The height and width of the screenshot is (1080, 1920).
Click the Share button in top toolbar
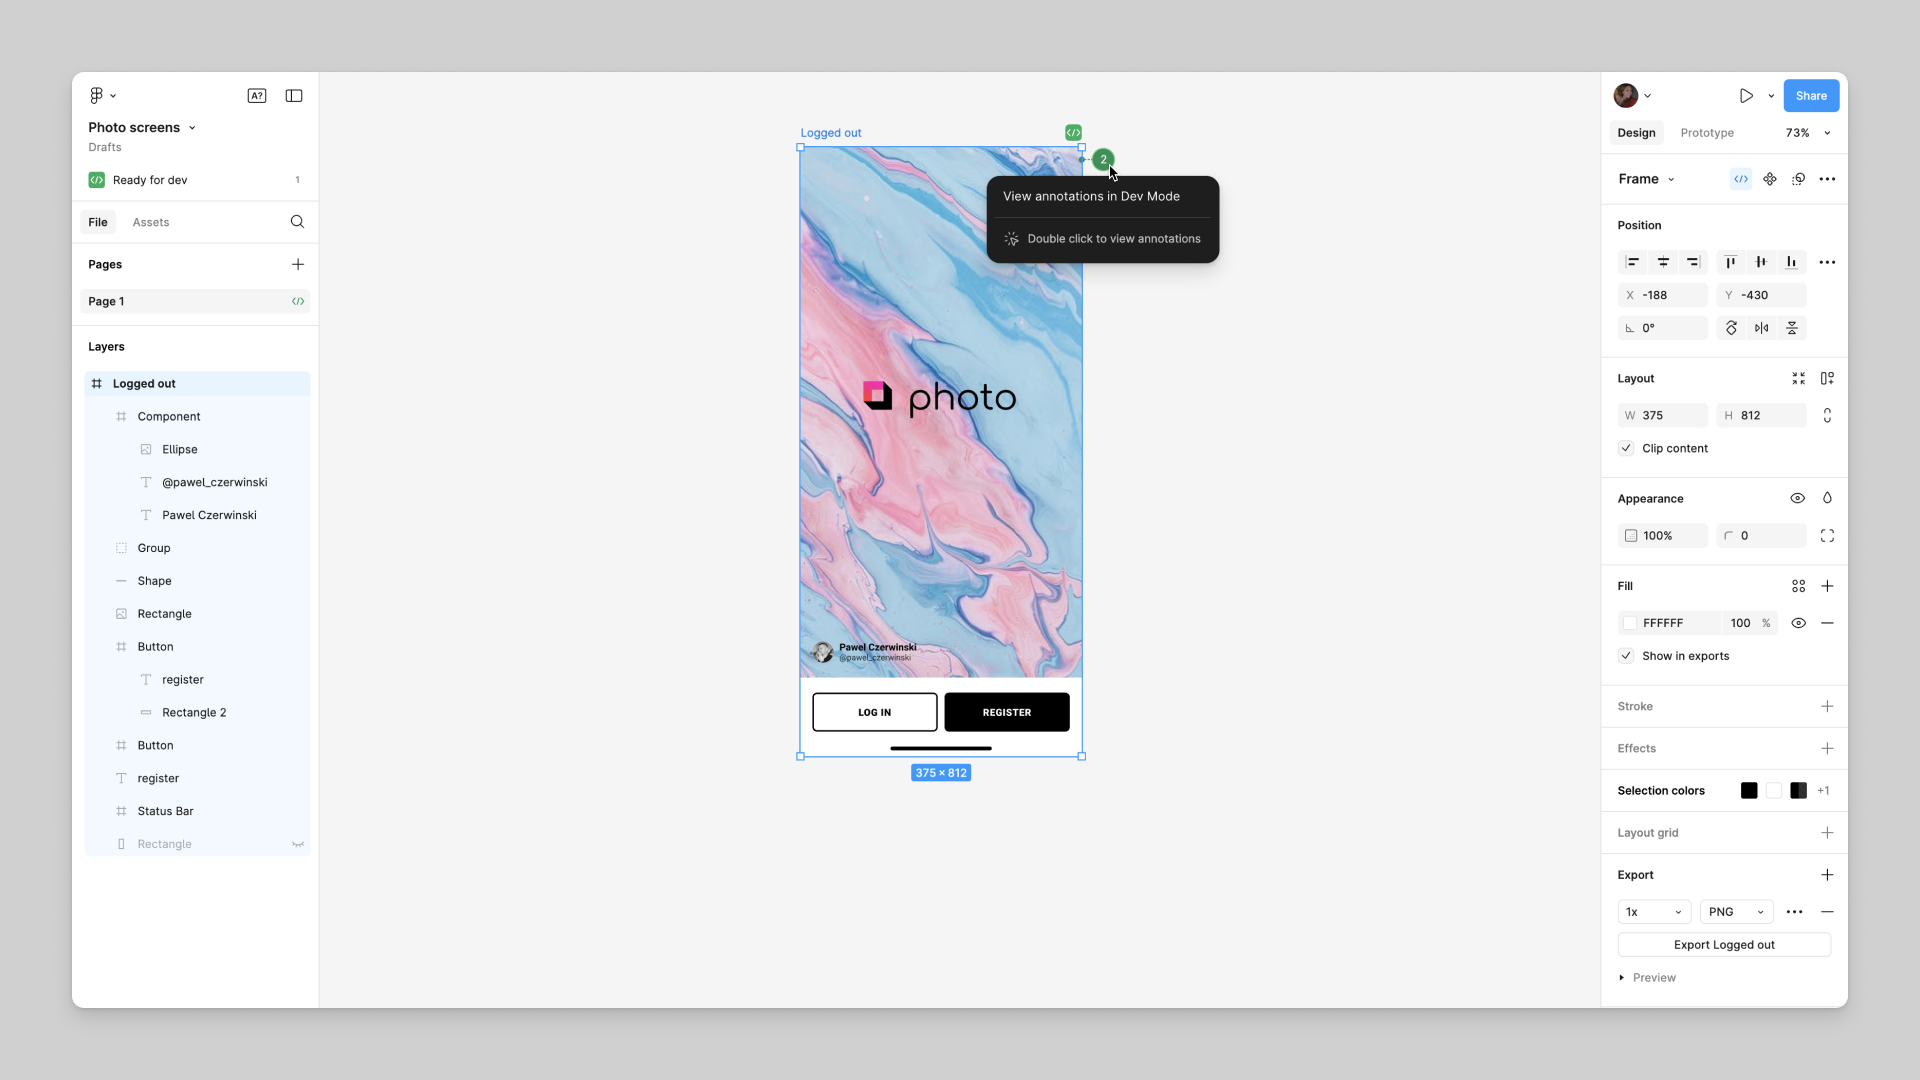(x=1813, y=95)
